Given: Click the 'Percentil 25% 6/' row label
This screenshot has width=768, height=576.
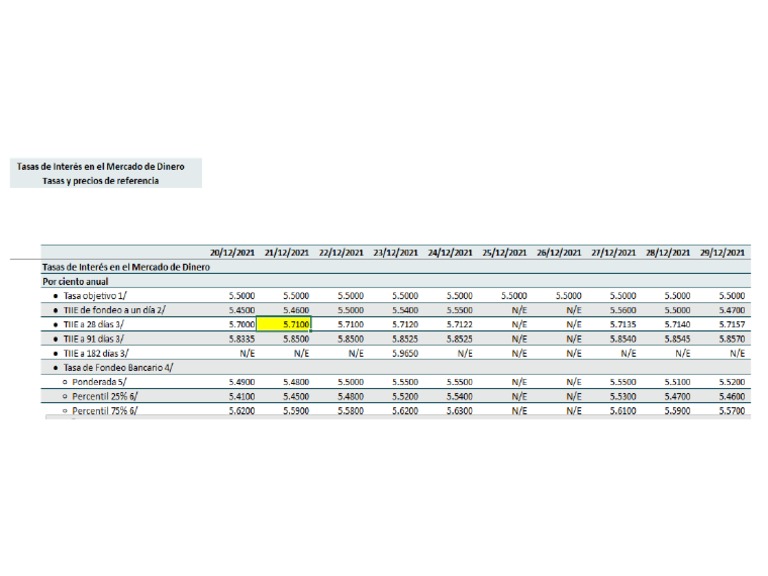Looking at the screenshot, I should pyautogui.click(x=105, y=396).
